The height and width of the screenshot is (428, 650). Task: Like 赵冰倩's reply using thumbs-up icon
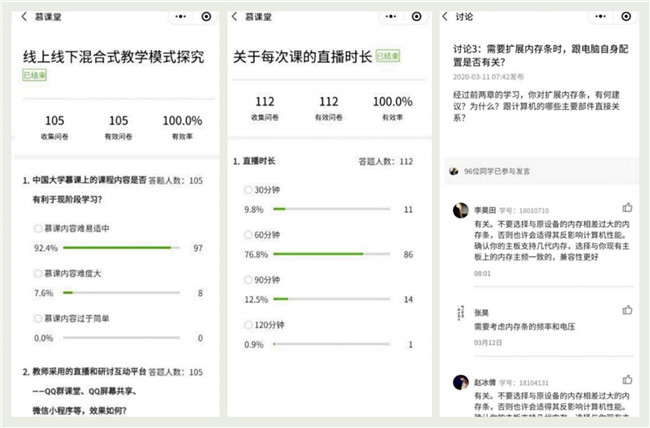pos(627,380)
